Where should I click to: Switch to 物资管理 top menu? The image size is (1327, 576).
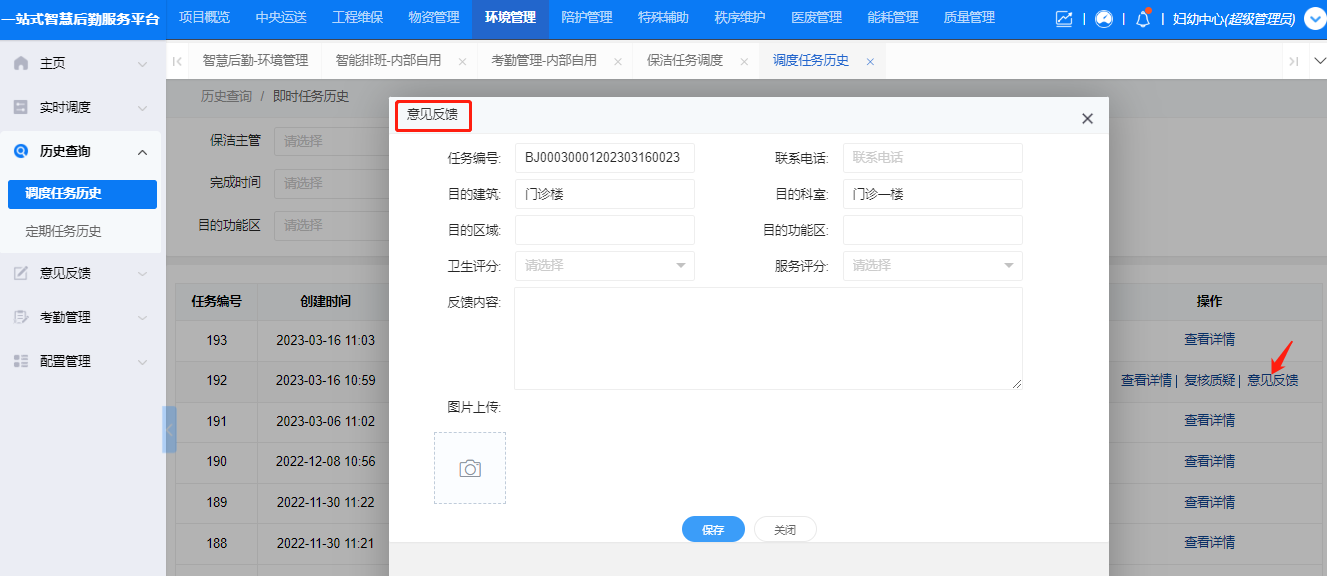point(434,17)
